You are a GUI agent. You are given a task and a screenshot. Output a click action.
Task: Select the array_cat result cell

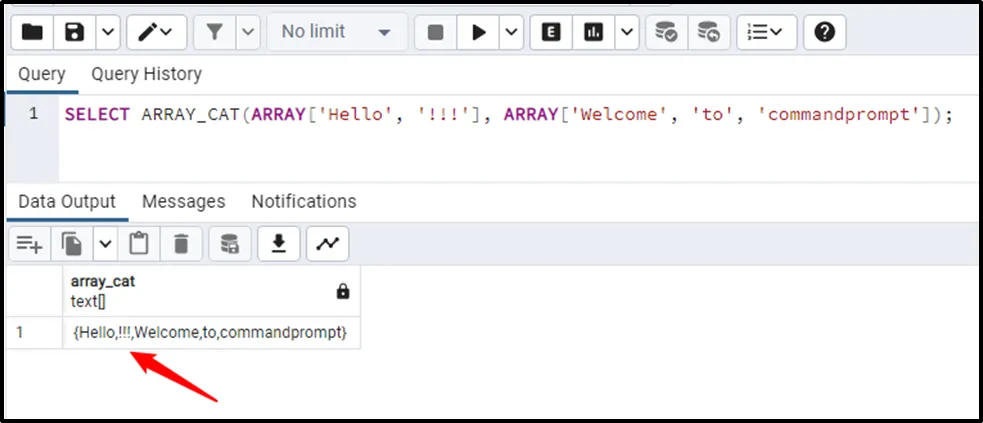click(210, 332)
